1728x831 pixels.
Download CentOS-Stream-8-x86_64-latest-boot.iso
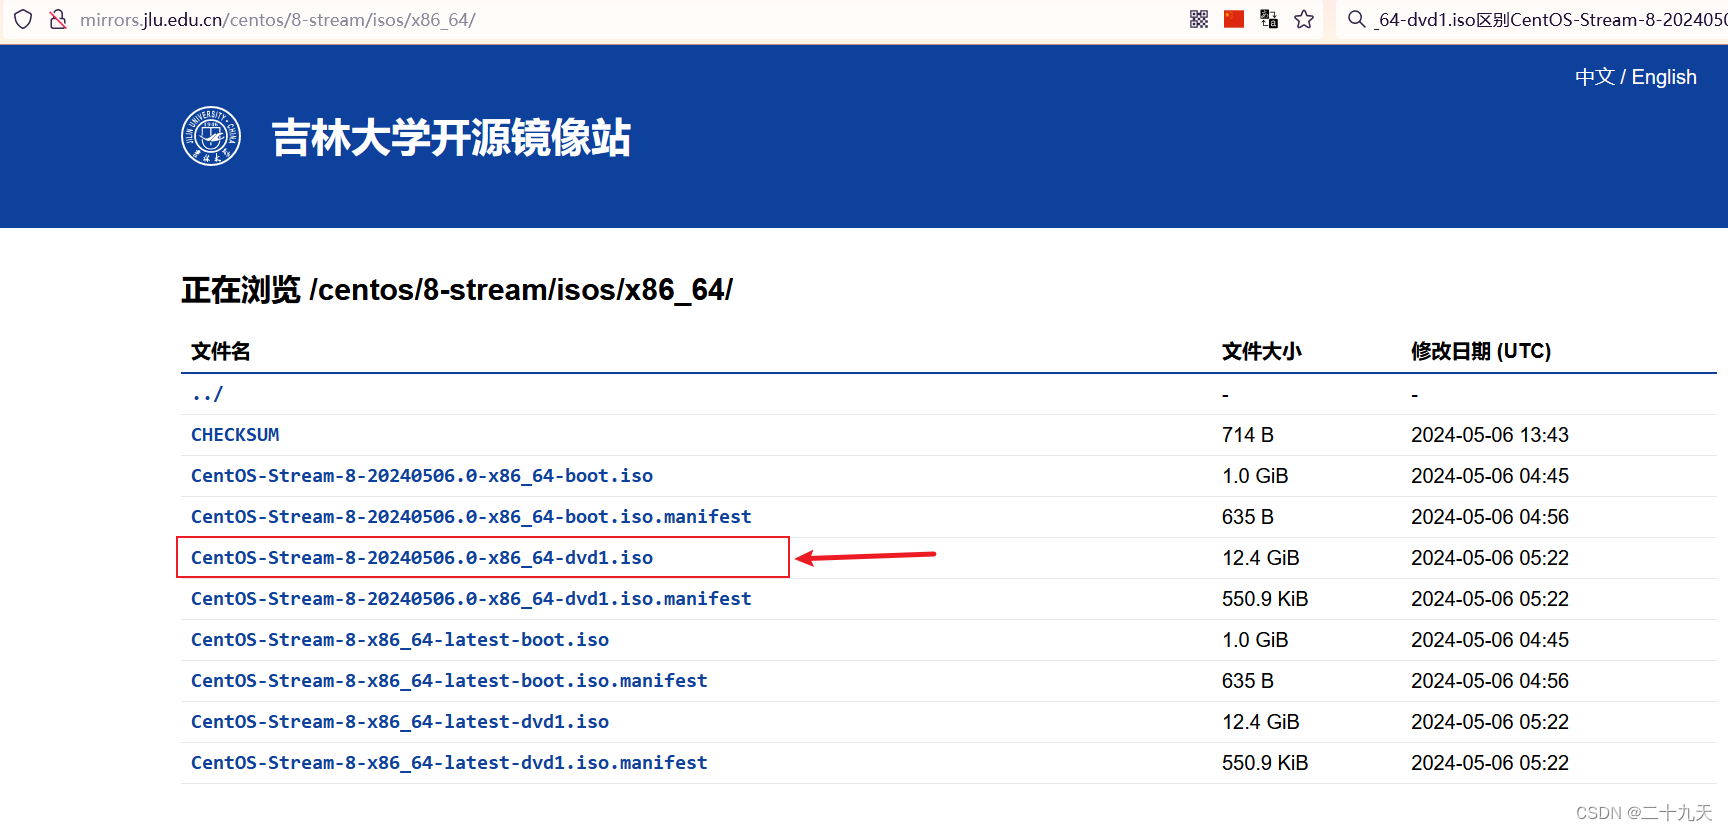point(400,640)
